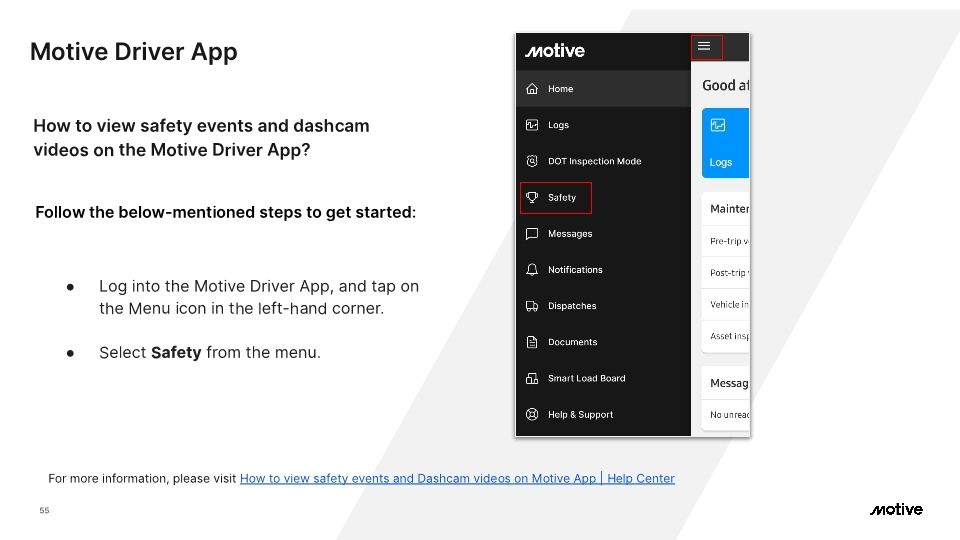Click the blue Logs card label

point(721,162)
